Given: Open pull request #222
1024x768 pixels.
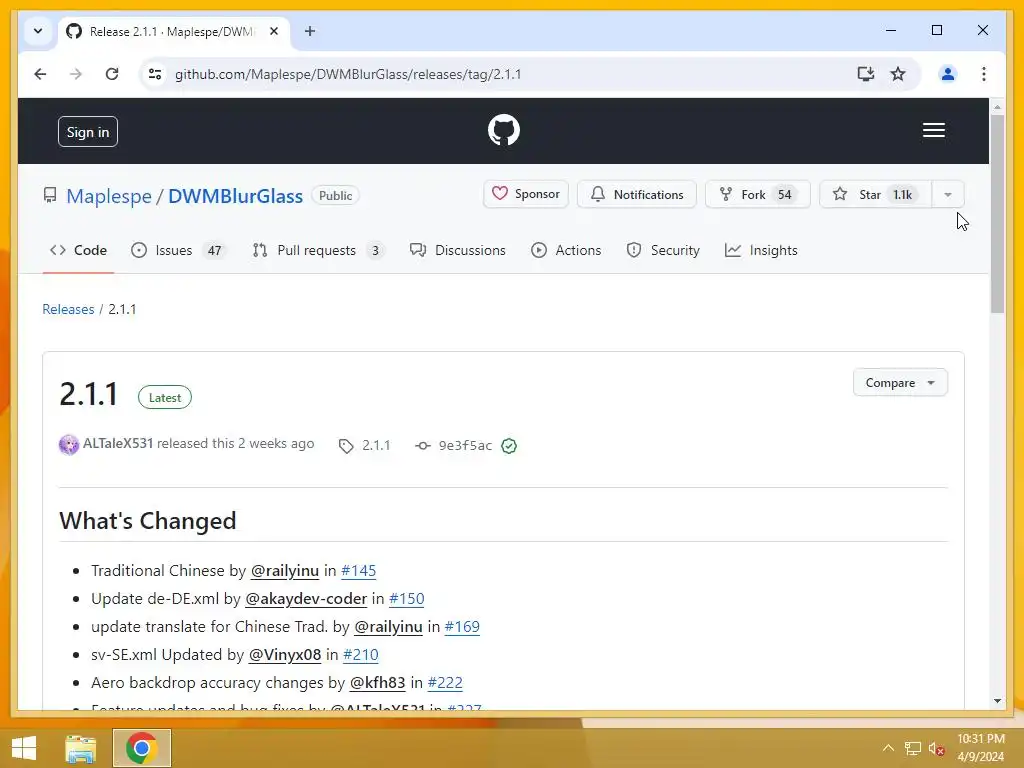Looking at the screenshot, I should (445, 683).
